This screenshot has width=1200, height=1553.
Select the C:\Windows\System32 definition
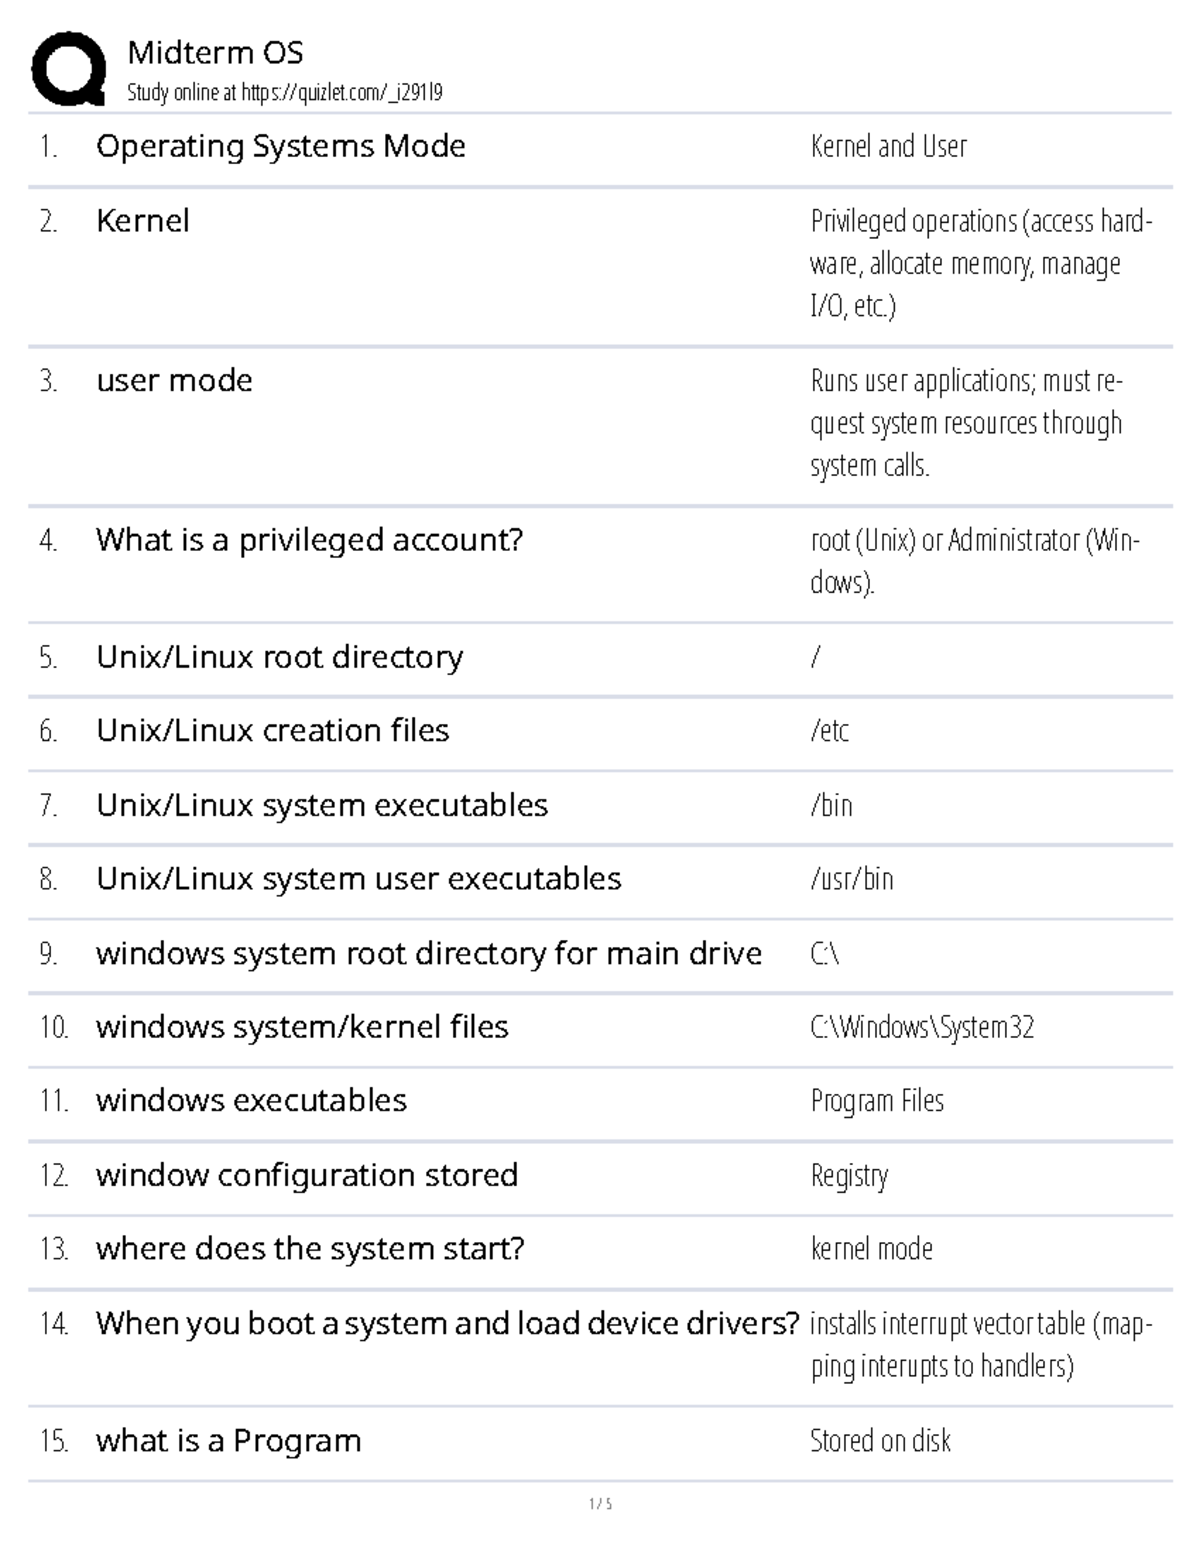coord(922,1027)
